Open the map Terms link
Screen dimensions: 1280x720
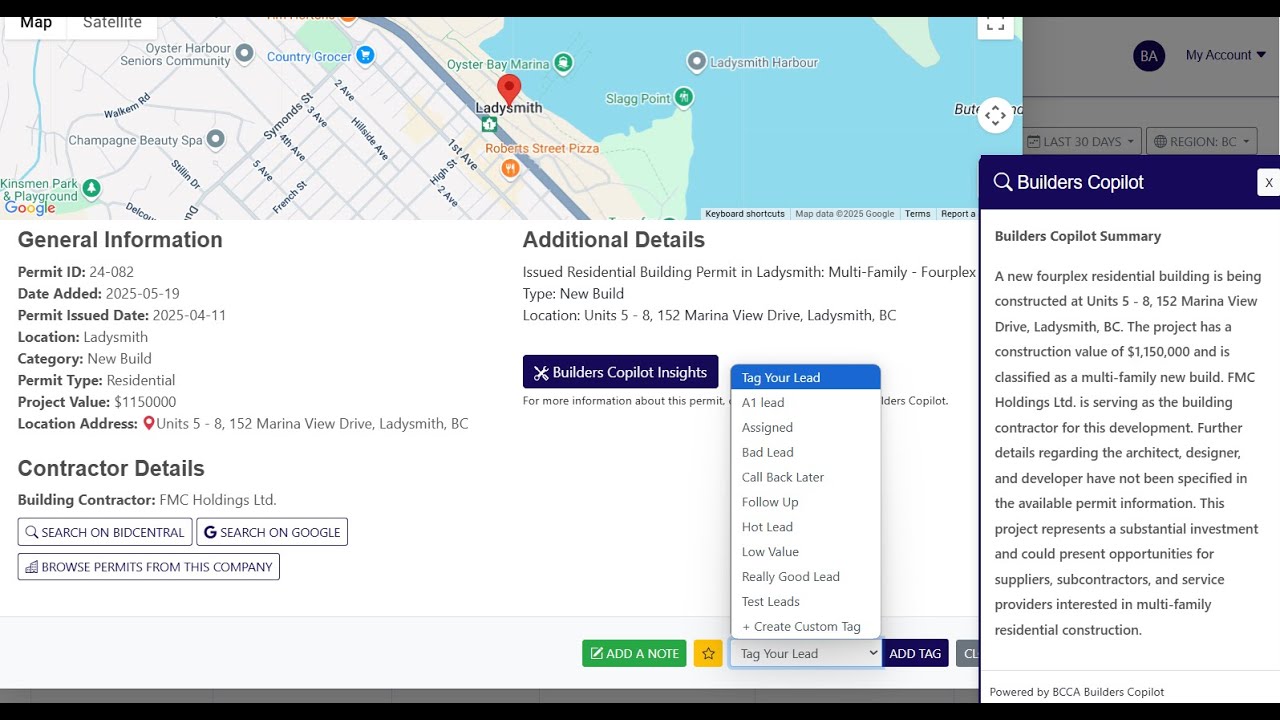pos(917,214)
